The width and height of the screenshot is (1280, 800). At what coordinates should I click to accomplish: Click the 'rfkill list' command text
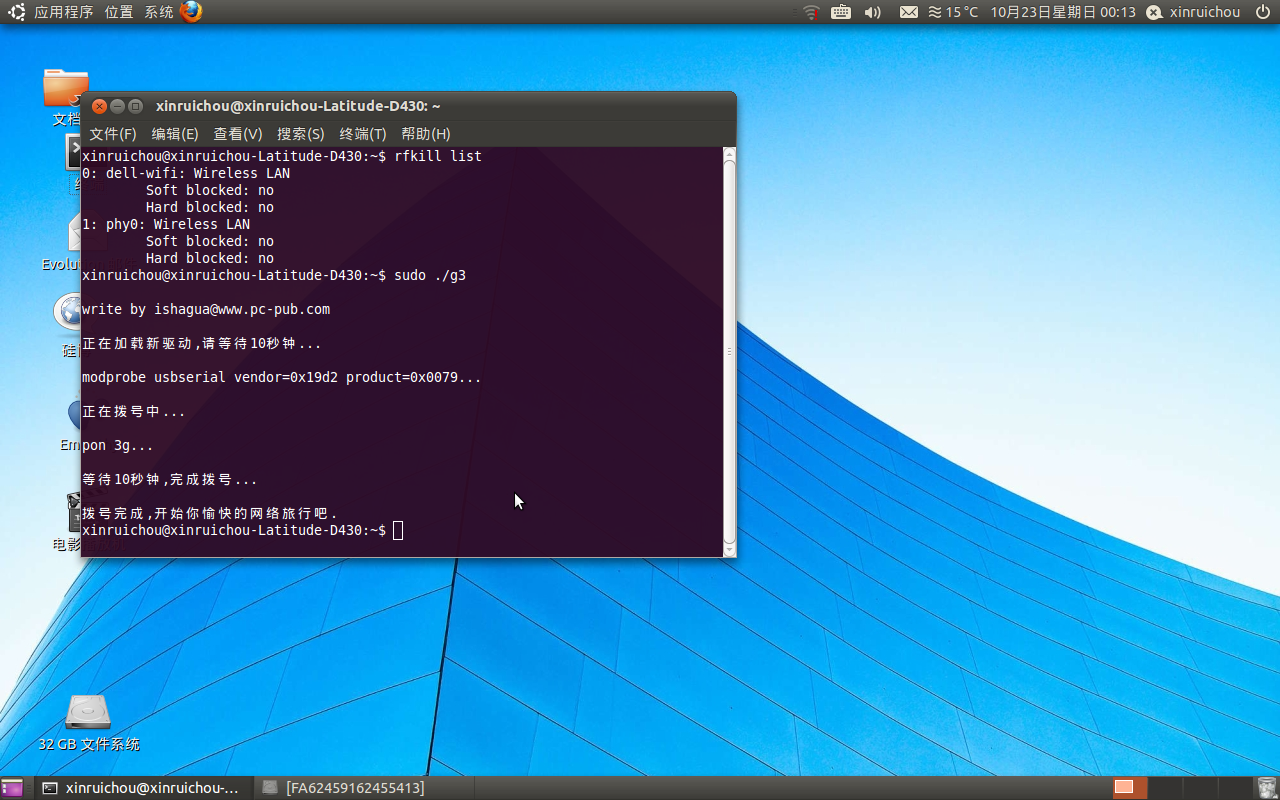(x=438, y=156)
